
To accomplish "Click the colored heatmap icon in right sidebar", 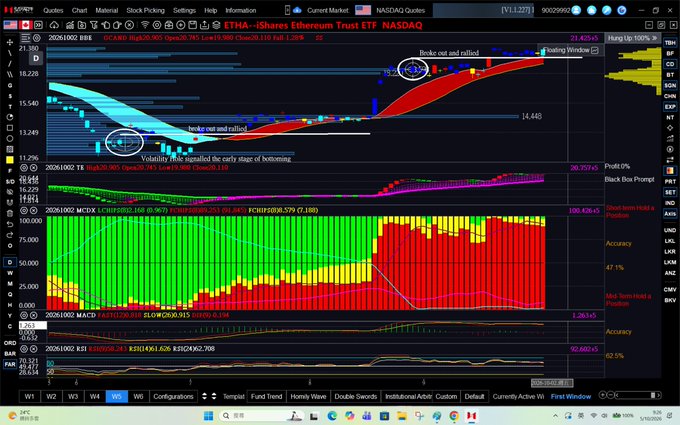I will coord(670,170).
